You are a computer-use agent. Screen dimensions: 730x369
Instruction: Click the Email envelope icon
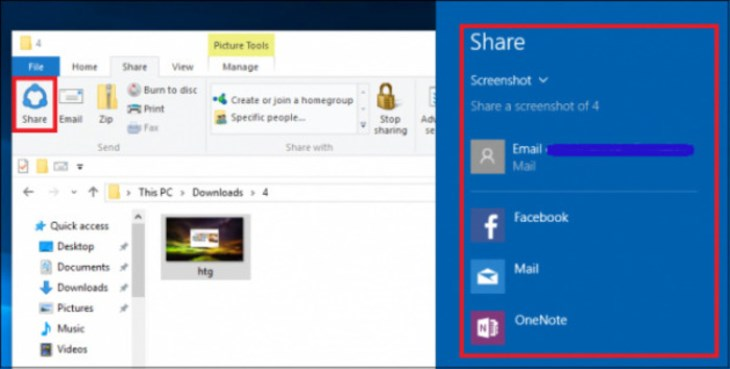tap(71, 97)
